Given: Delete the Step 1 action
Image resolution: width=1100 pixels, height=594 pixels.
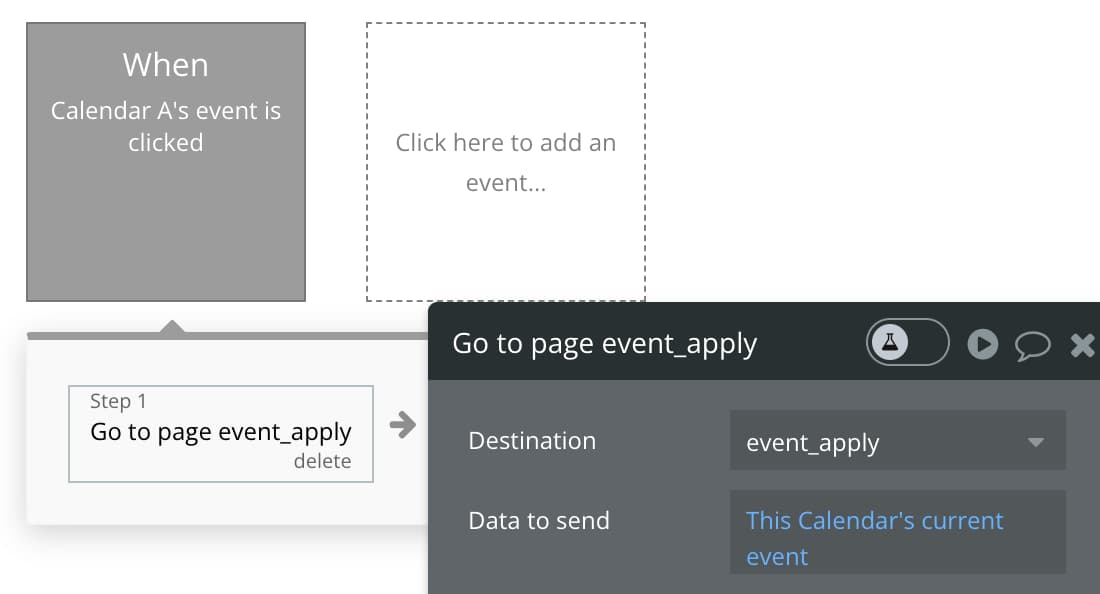Looking at the screenshot, I should click(322, 461).
